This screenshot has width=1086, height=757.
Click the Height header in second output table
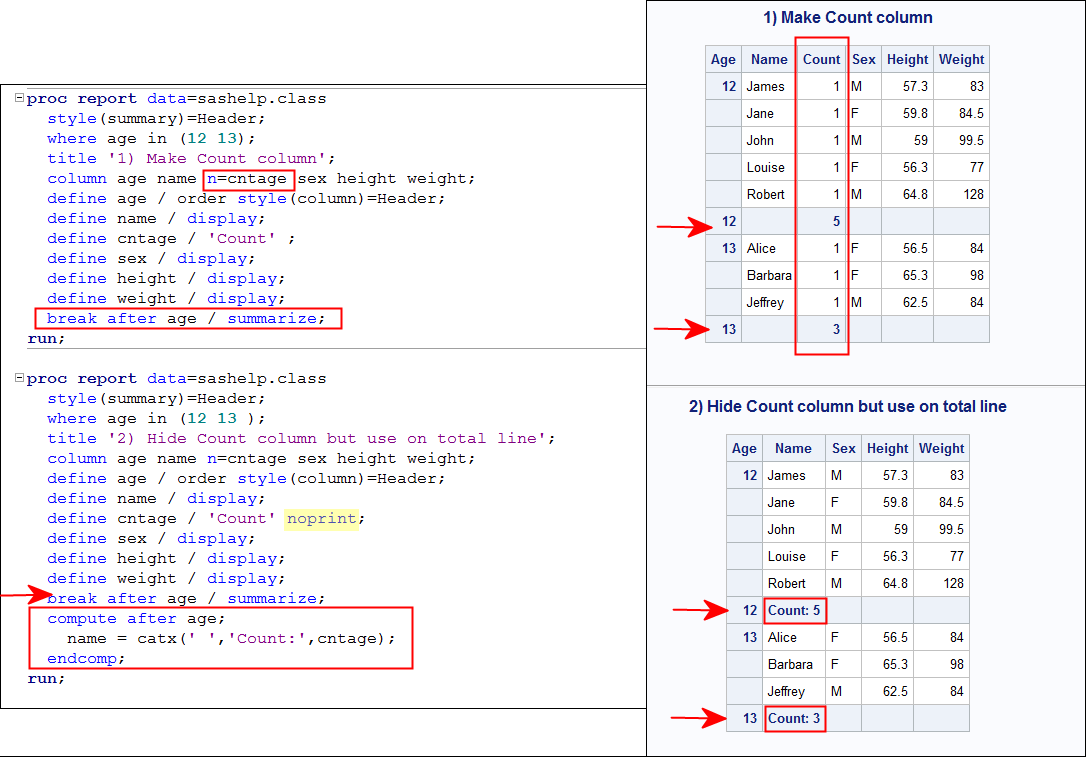pyautogui.click(x=887, y=448)
